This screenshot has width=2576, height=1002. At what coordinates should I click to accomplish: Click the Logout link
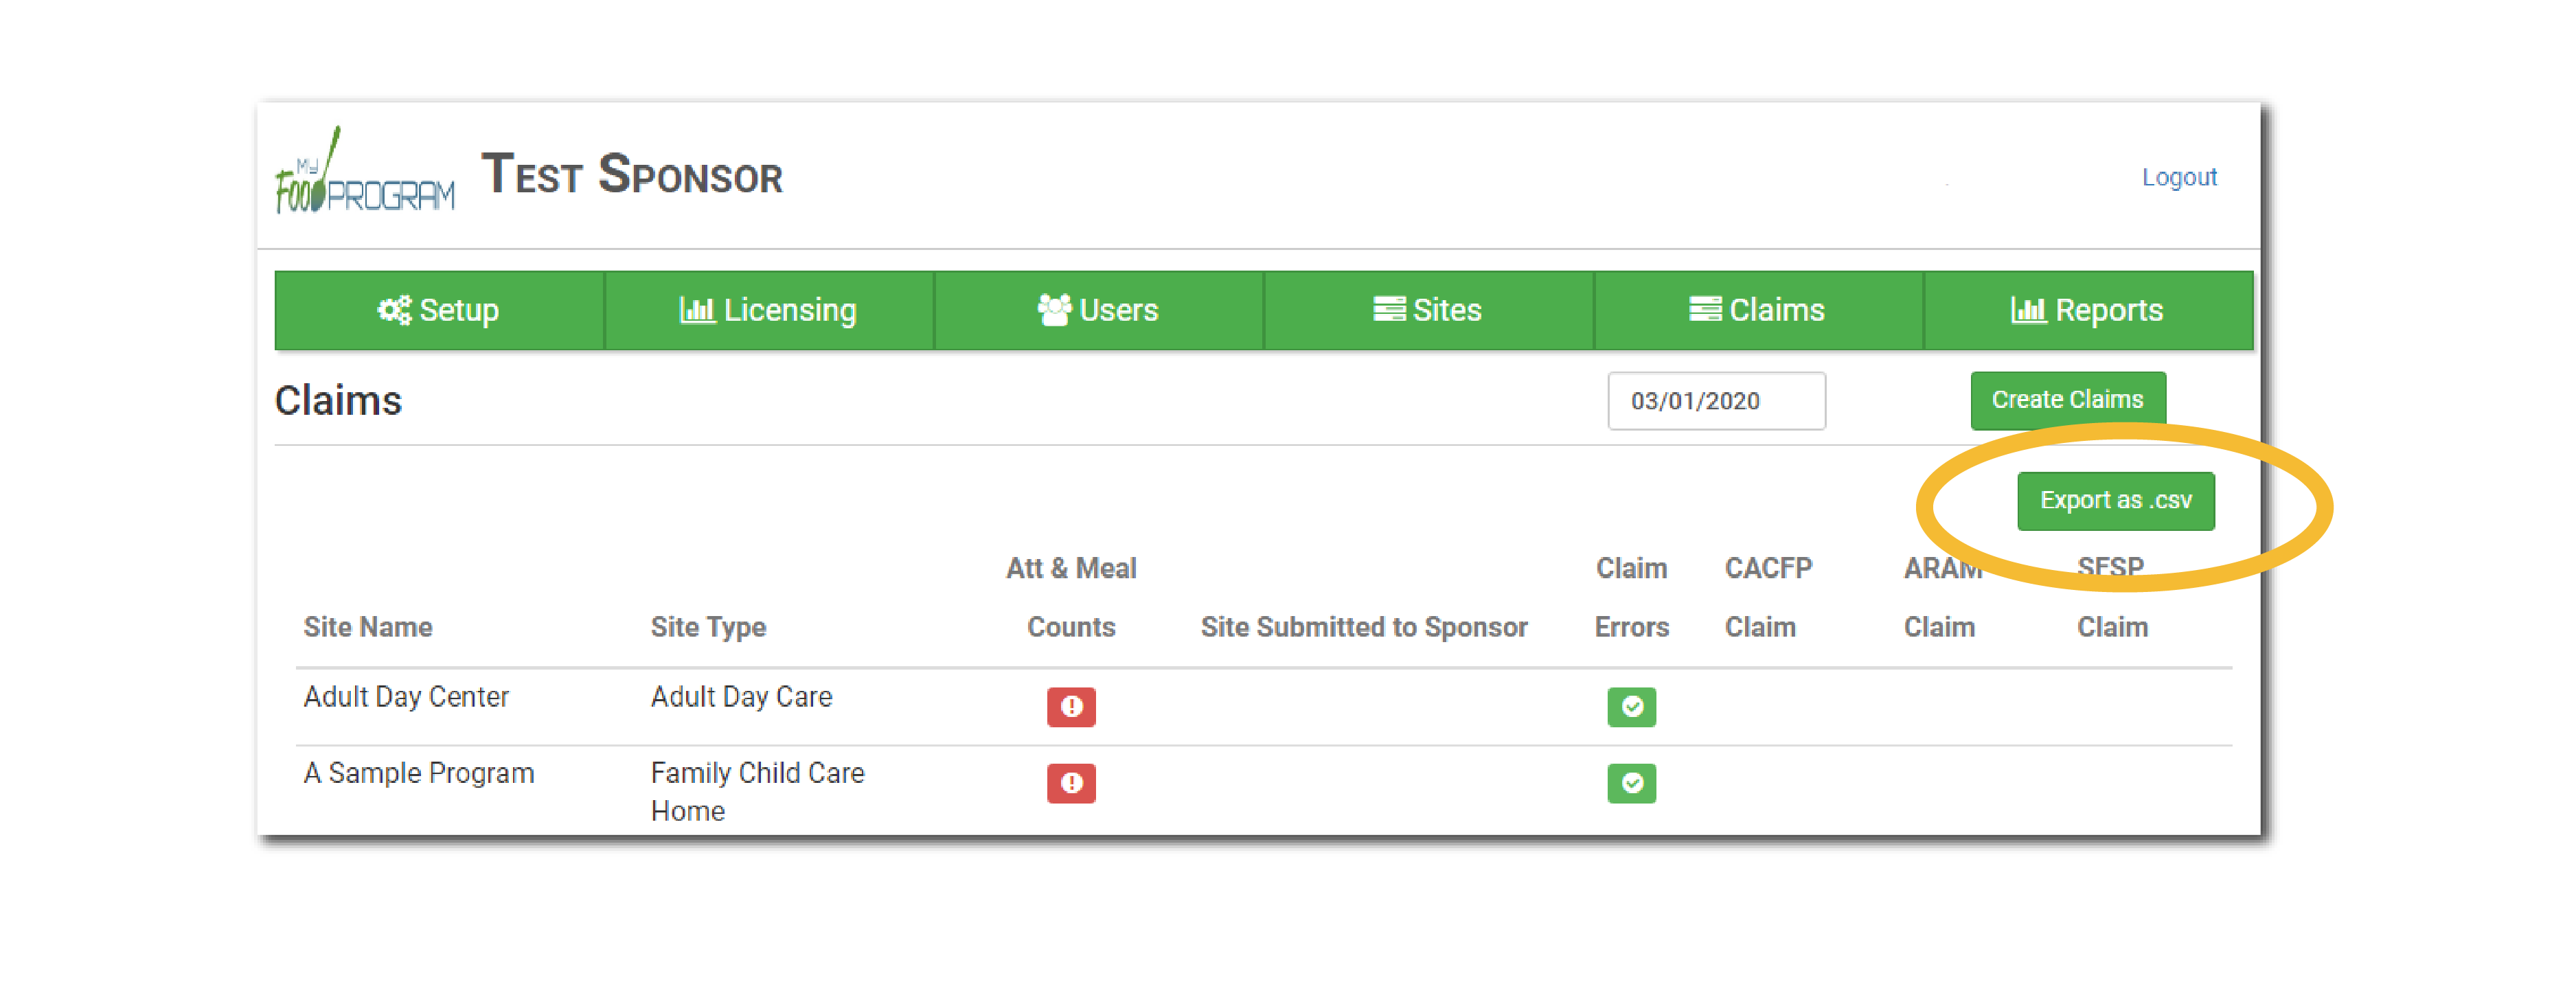click(2178, 177)
